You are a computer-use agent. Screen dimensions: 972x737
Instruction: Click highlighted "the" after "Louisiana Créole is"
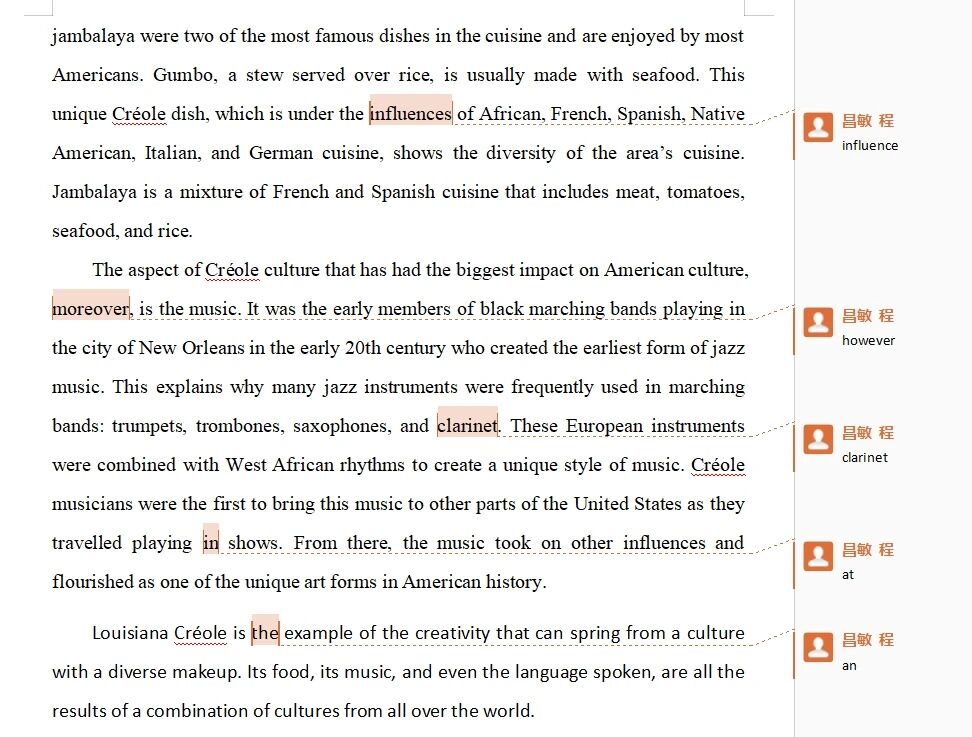(x=265, y=632)
